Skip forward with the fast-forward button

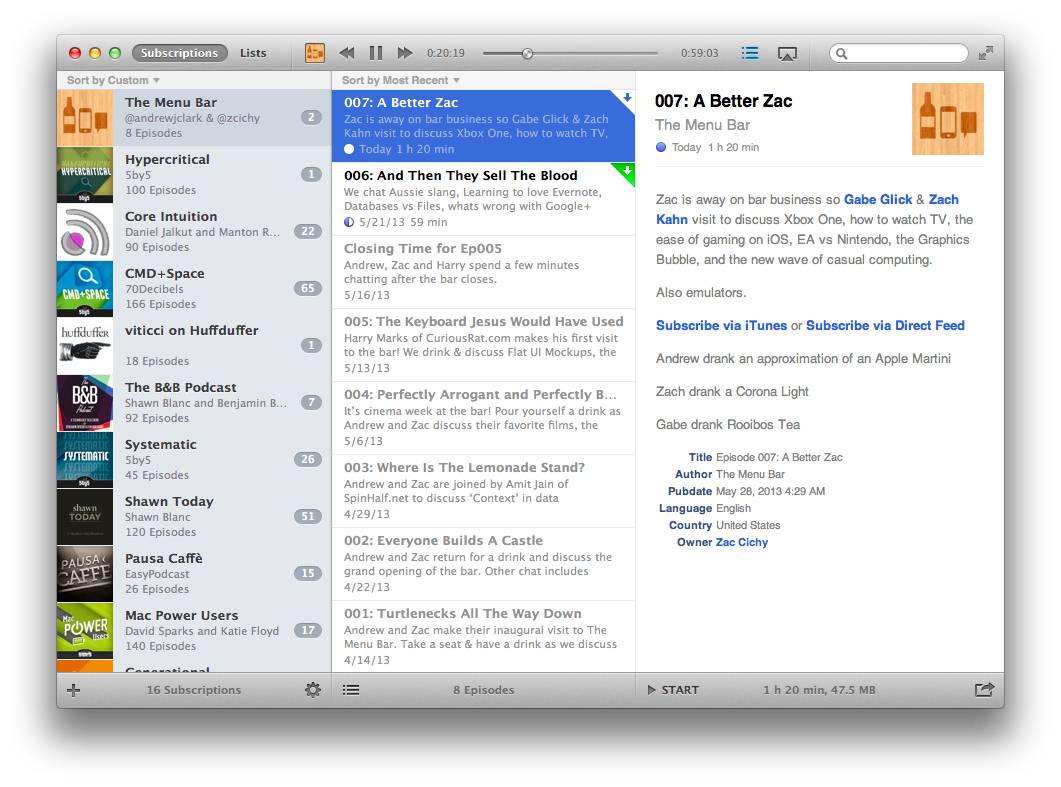(x=405, y=53)
